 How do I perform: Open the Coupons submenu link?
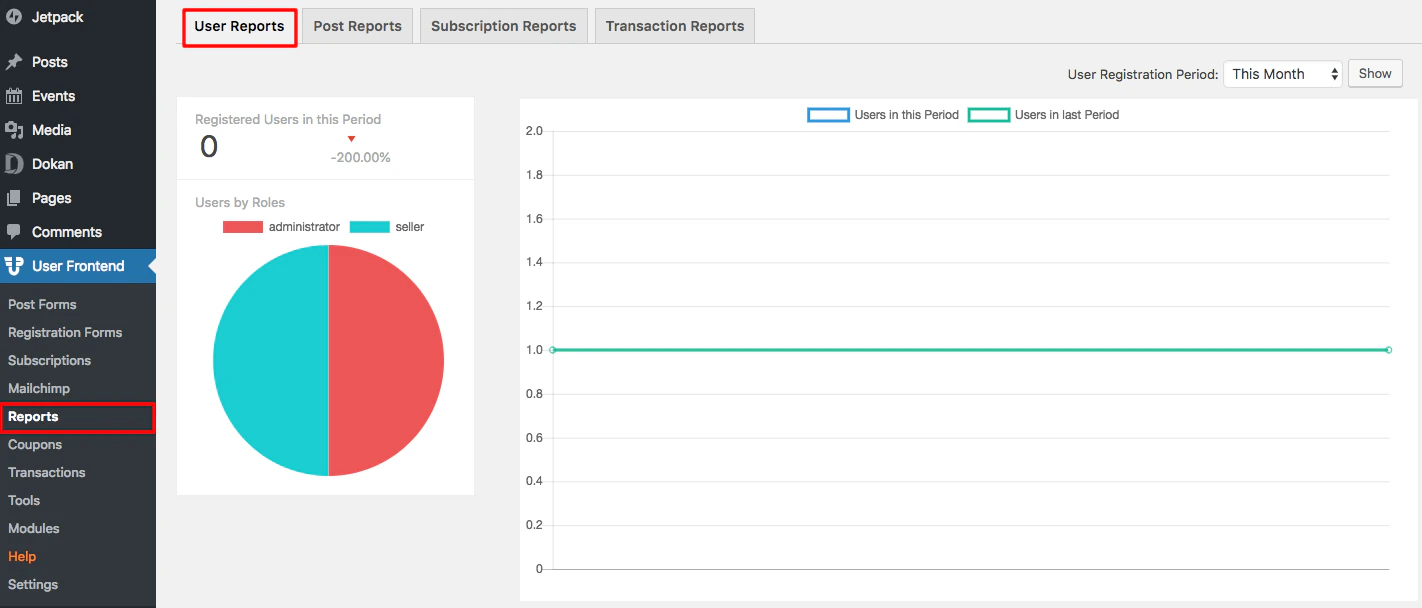click(35, 444)
